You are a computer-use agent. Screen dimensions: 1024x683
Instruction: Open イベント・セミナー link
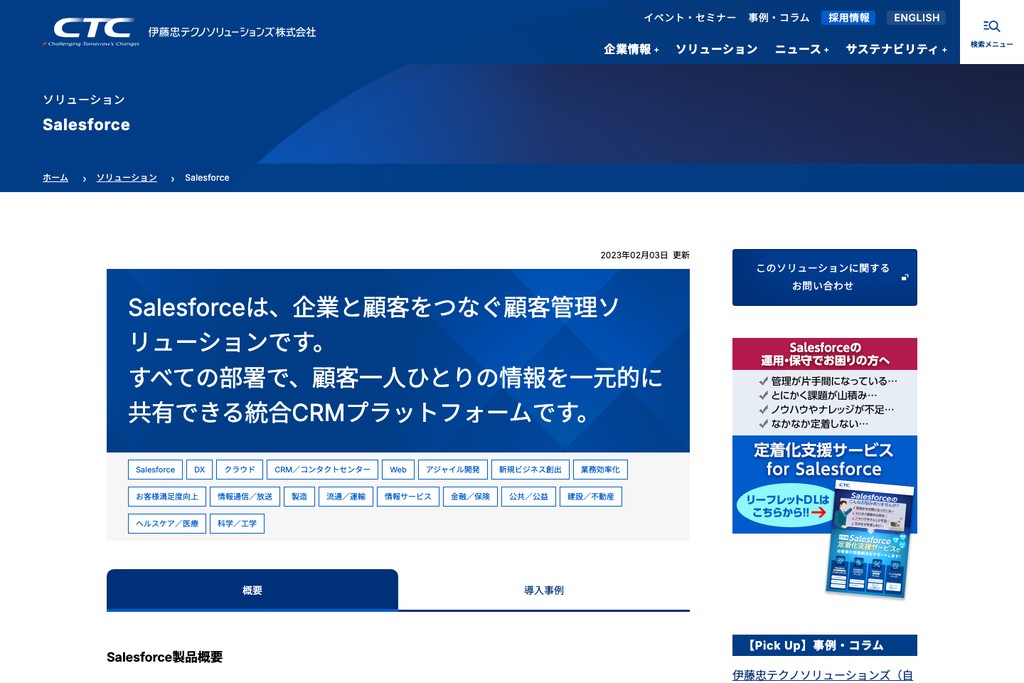coord(690,18)
